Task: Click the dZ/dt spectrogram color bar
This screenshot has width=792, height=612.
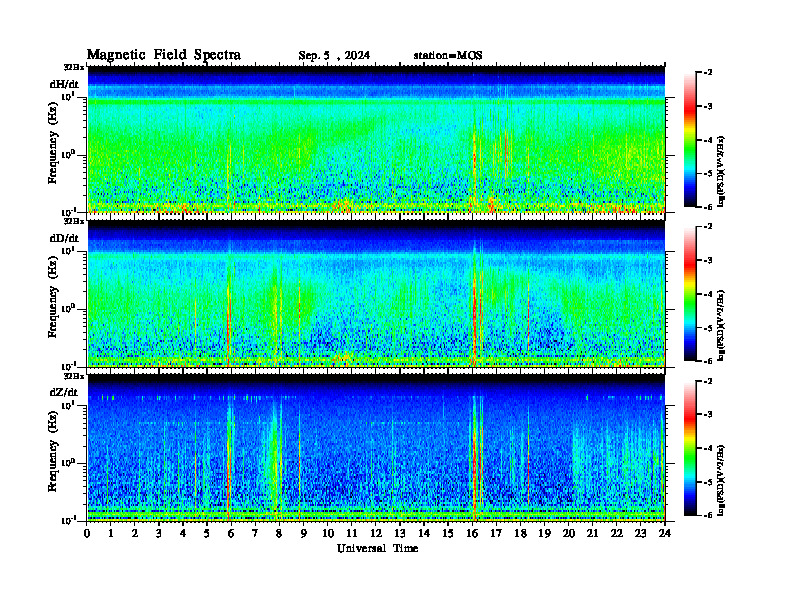Action: [690, 448]
